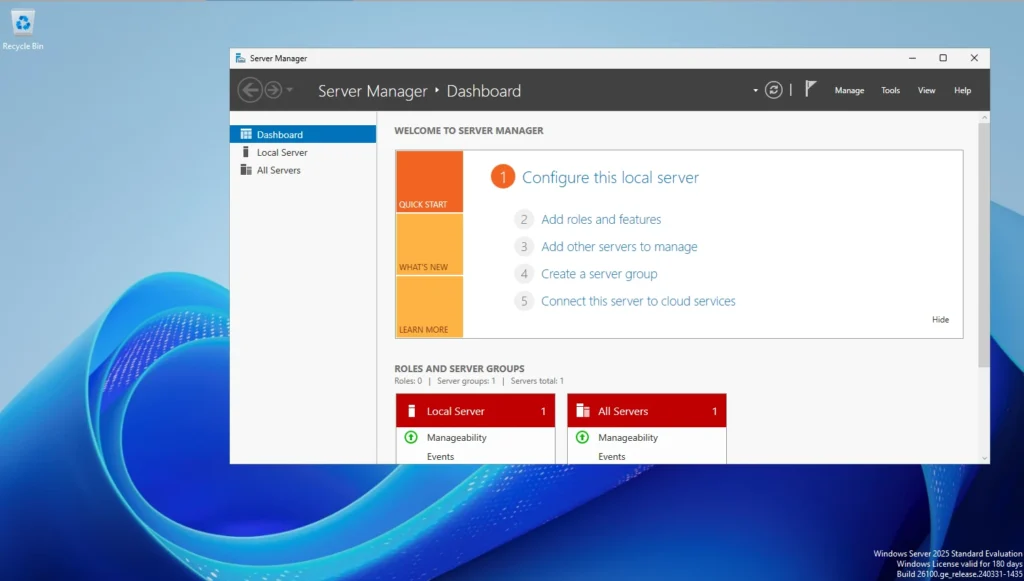This screenshot has width=1024, height=581.
Task: Click Manageability text in the All Servers tile
Action: (628, 437)
